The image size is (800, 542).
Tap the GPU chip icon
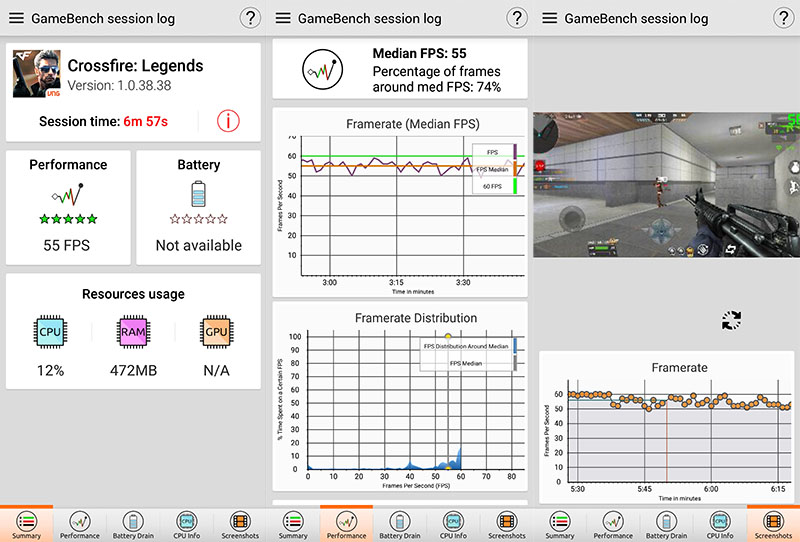[x=216, y=332]
